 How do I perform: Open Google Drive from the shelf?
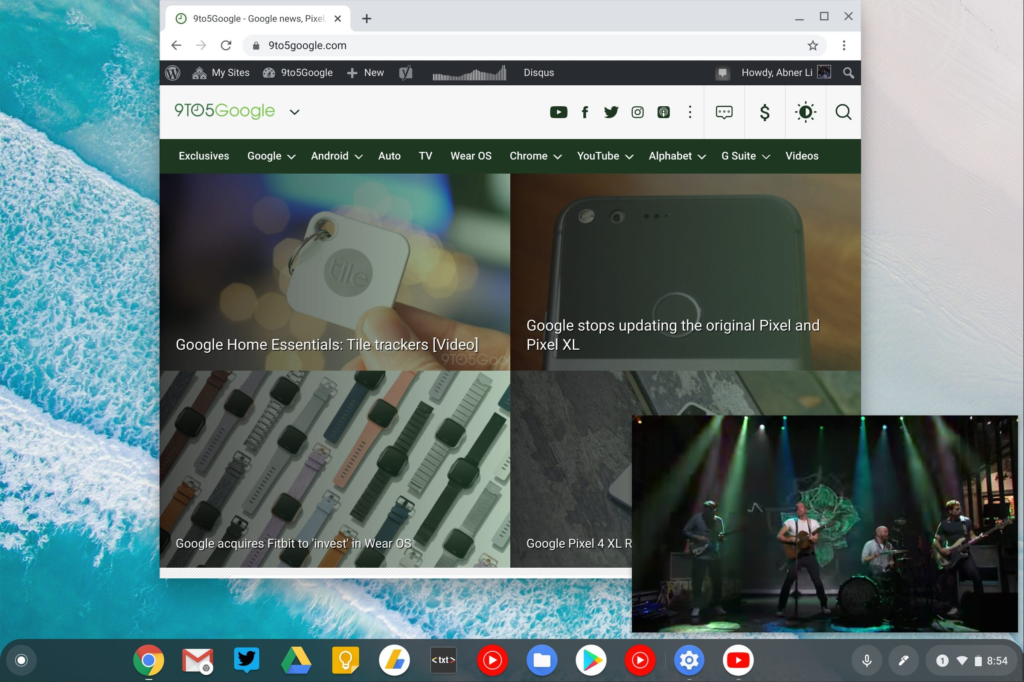[296, 660]
